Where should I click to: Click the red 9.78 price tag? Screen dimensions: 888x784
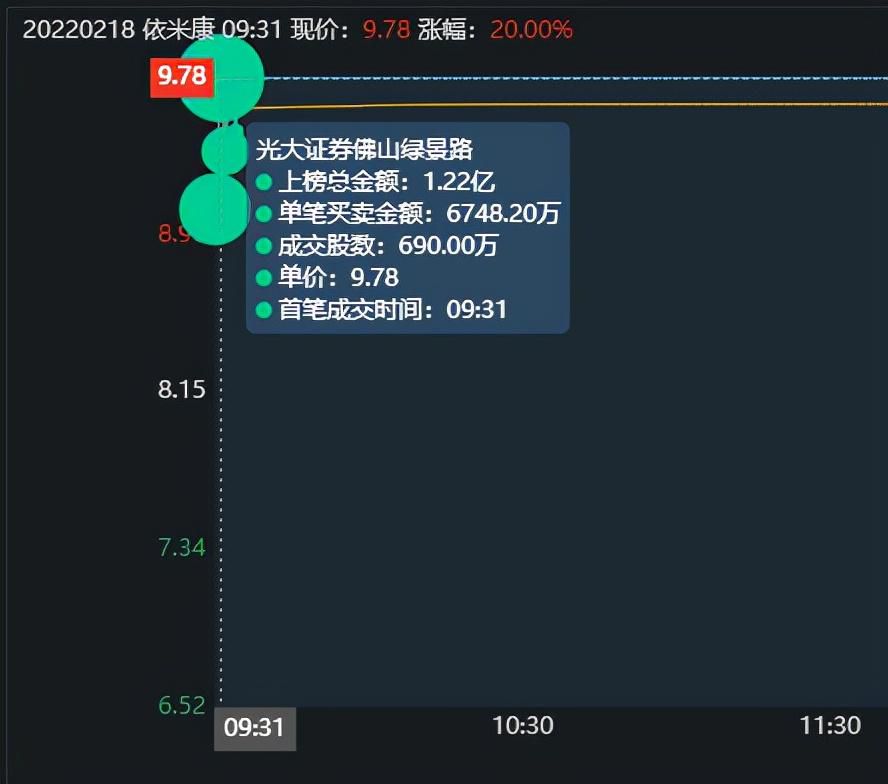[x=180, y=77]
